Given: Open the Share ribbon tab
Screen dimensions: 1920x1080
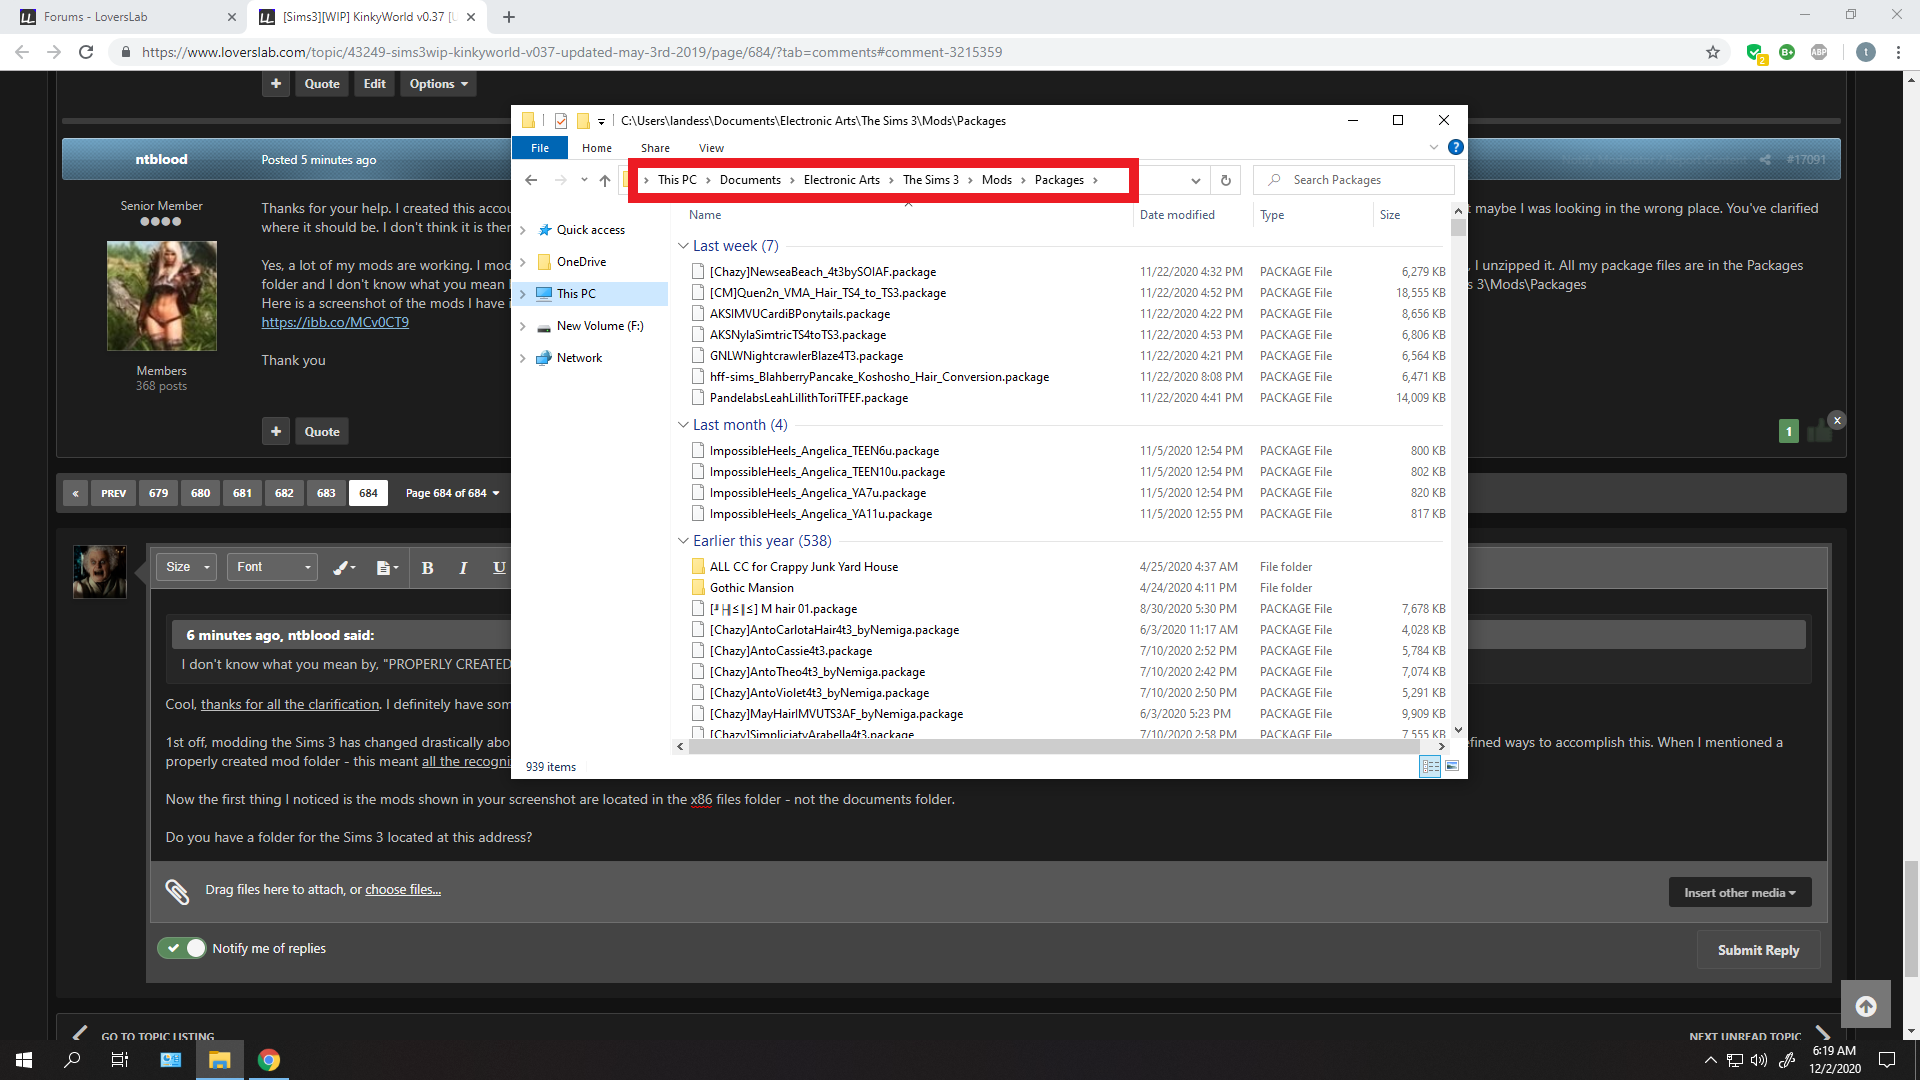Looking at the screenshot, I should point(656,148).
